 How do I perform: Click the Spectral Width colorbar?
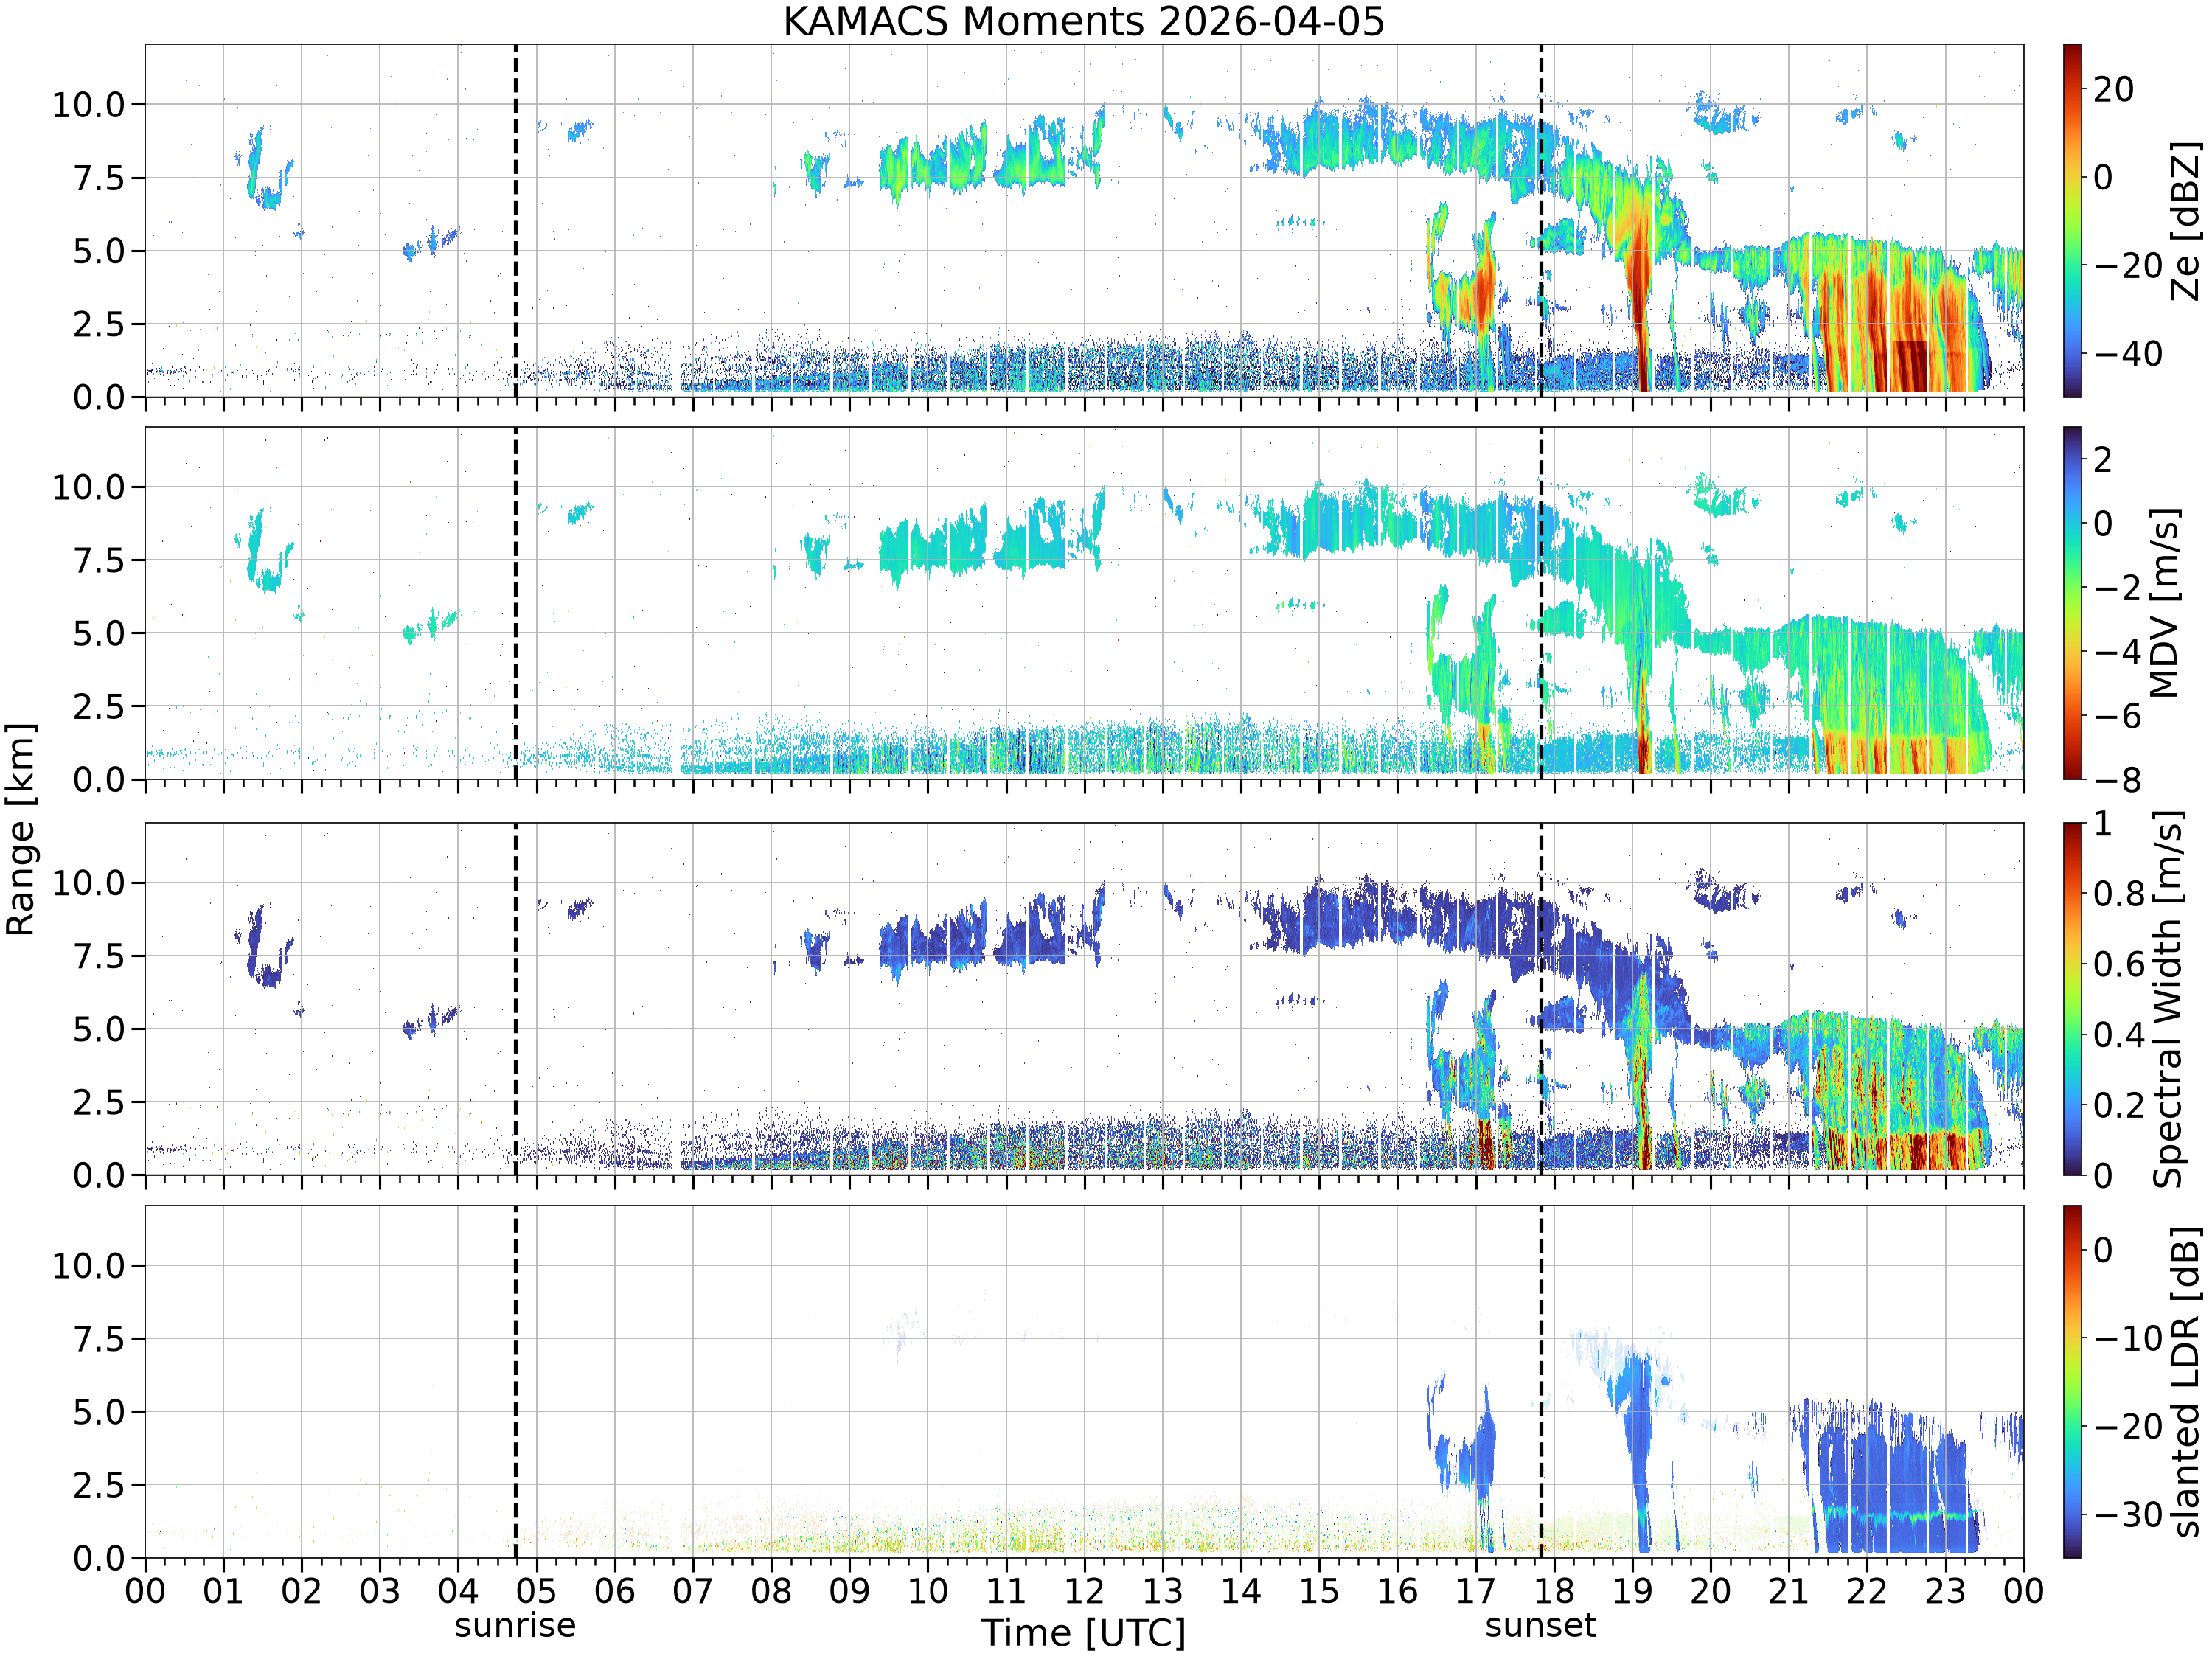[x=2072, y=999]
